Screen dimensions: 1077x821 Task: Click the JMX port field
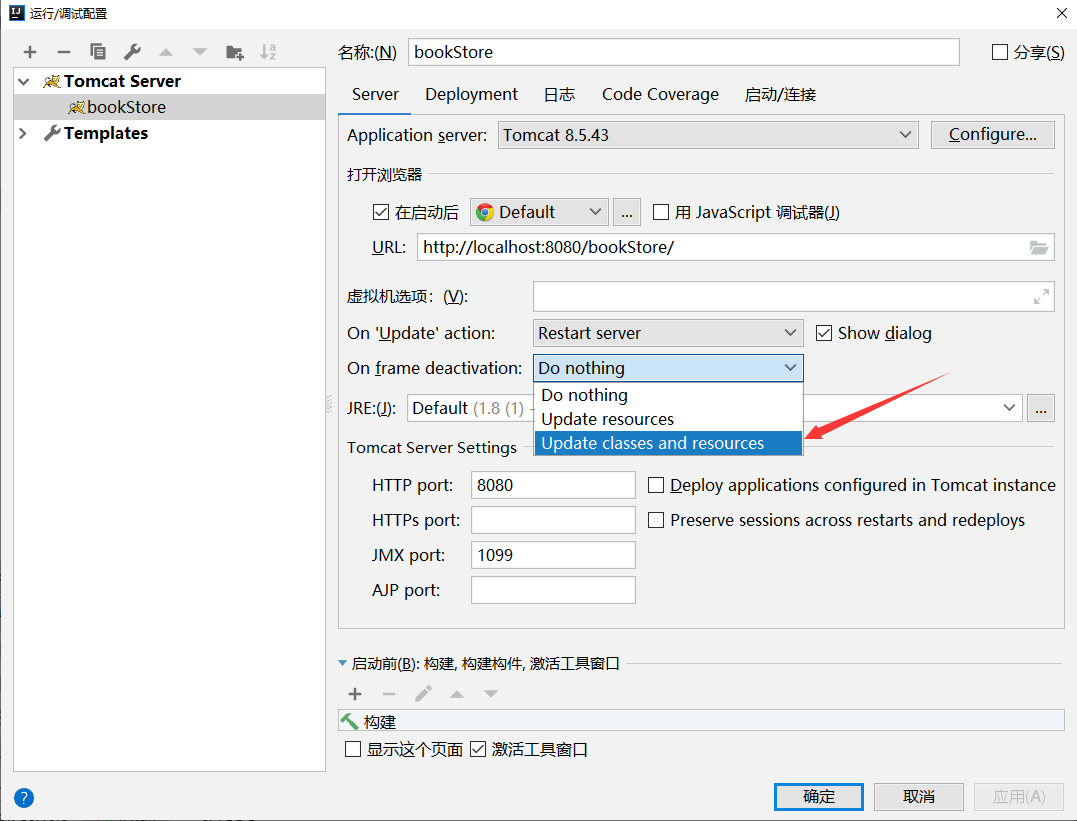click(553, 555)
